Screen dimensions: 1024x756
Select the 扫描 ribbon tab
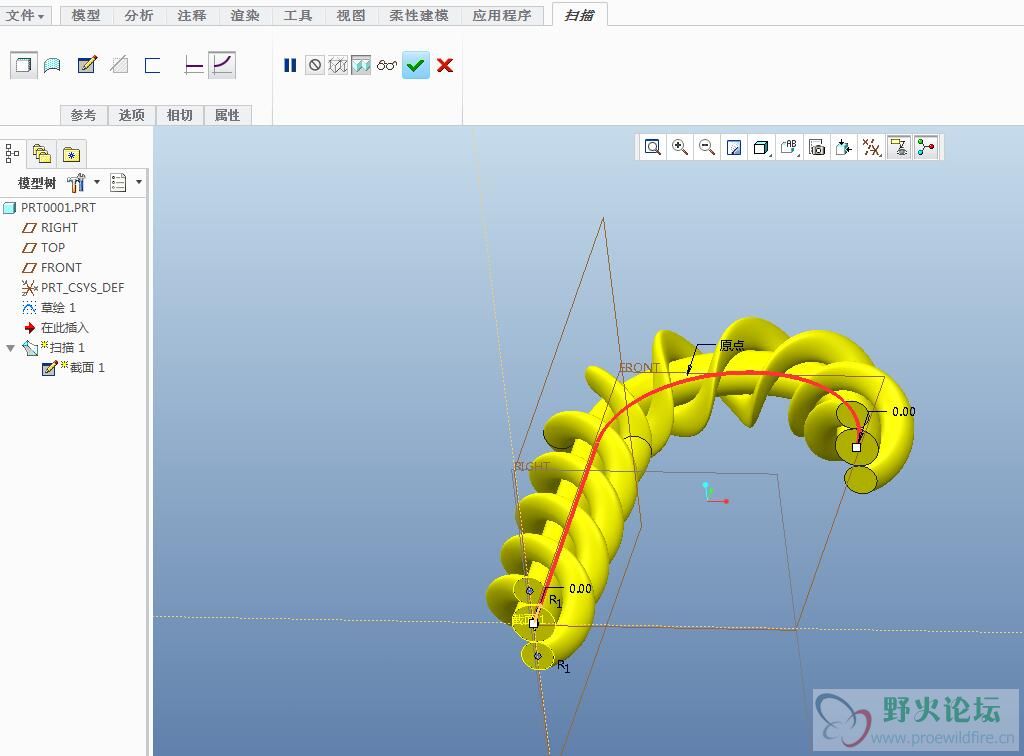[579, 15]
